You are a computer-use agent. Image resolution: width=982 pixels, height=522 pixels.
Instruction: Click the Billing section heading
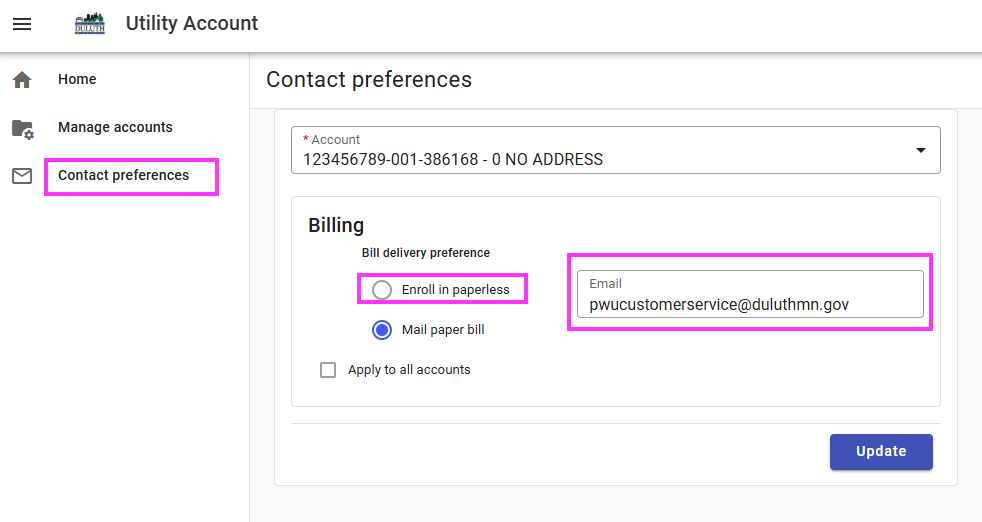tap(336, 225)
